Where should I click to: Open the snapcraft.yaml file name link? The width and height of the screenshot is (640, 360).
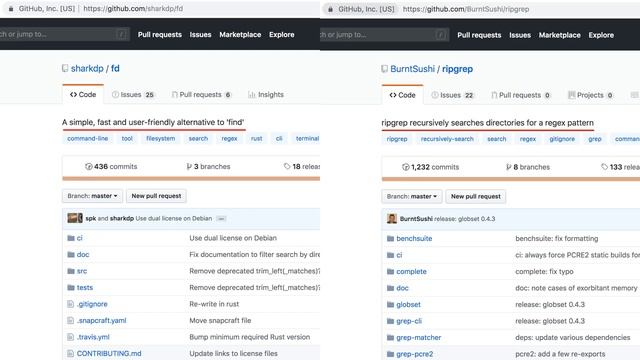pyautogui.click(x=102, y=320)
